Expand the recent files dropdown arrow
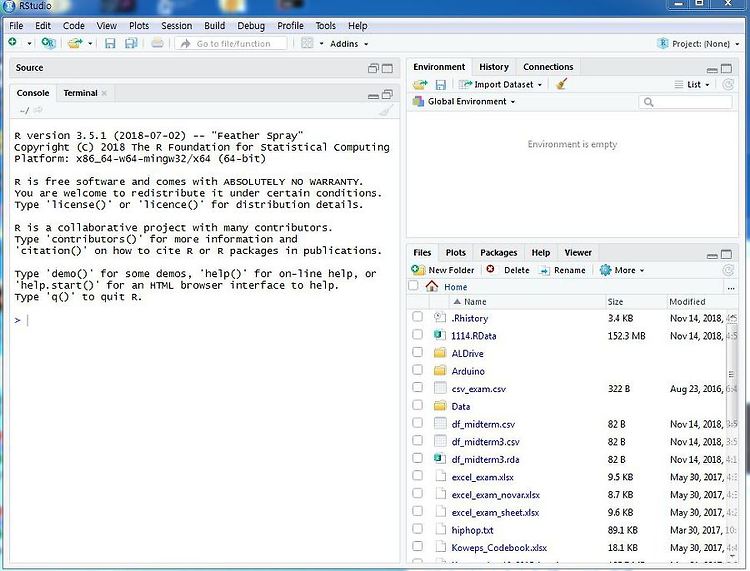This screenshot has width=750, height=571. [90, 44]
